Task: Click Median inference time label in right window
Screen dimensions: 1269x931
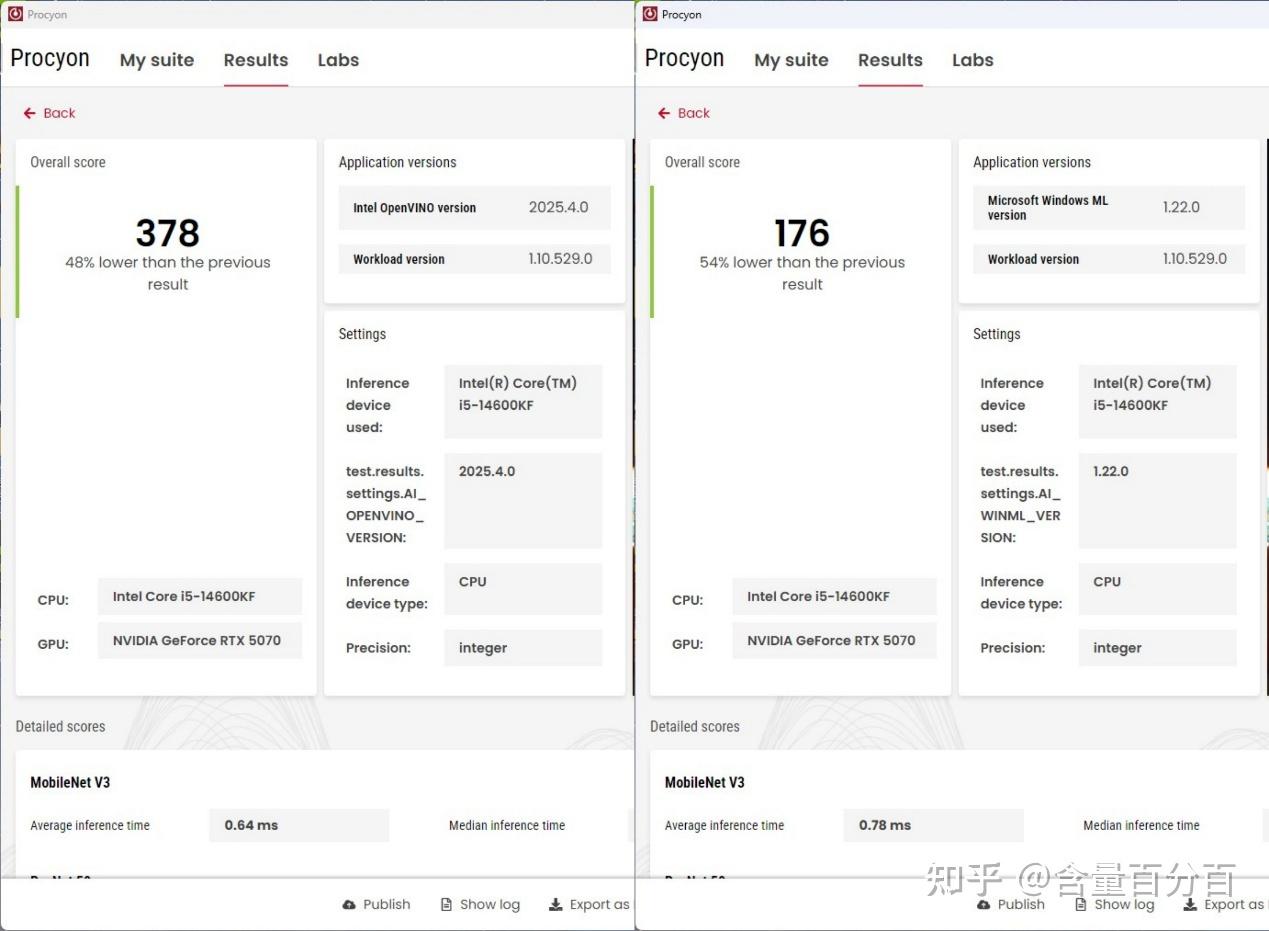Action: tap(1141, 825)
